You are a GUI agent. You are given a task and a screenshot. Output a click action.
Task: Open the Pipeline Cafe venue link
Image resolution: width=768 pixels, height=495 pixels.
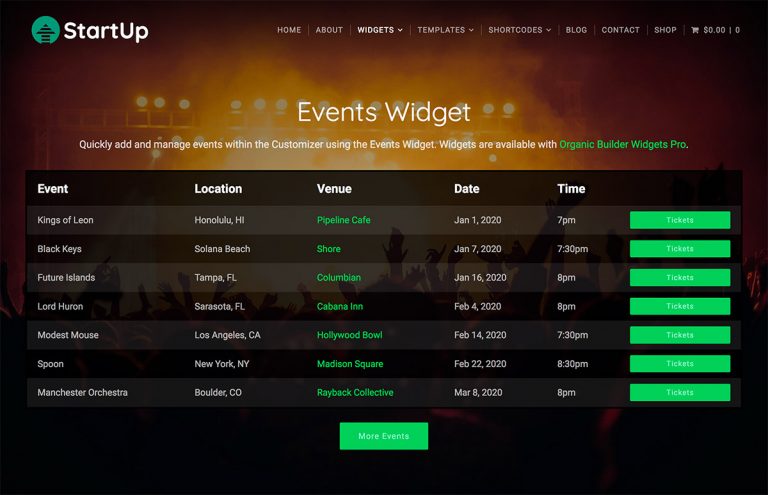pos(343,220)
